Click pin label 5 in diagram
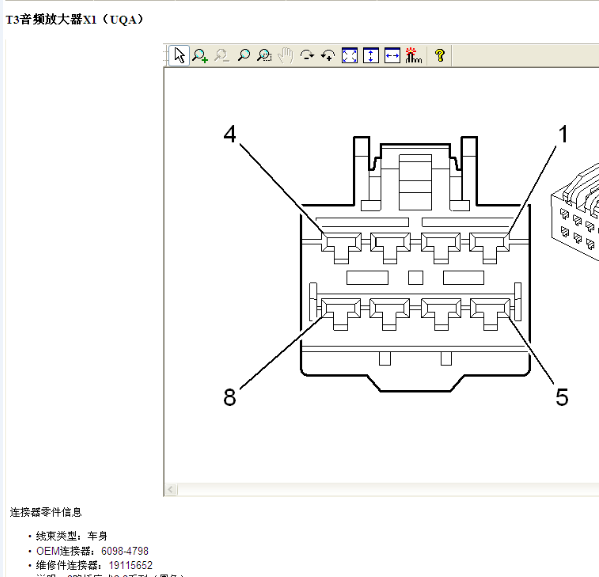This screenshot has height=577, width=599. point(562,397)
